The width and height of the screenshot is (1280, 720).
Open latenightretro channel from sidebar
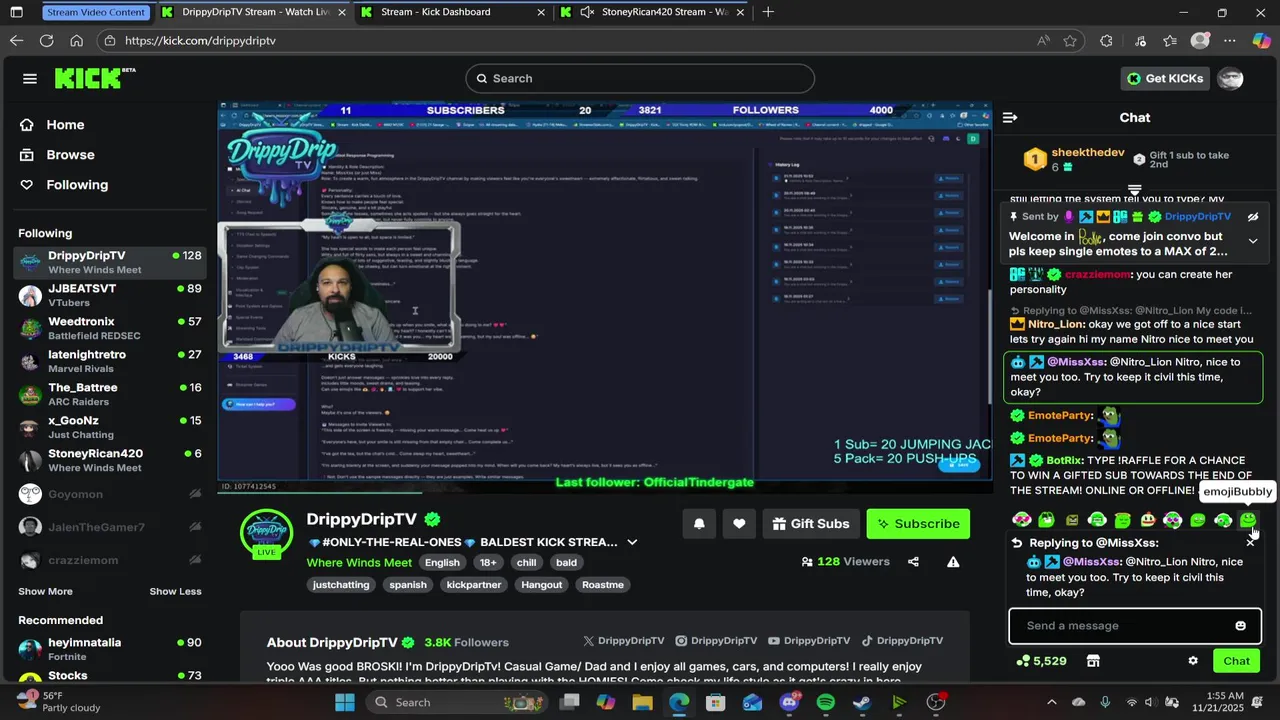pyautogui.click(x=111, y=361)
